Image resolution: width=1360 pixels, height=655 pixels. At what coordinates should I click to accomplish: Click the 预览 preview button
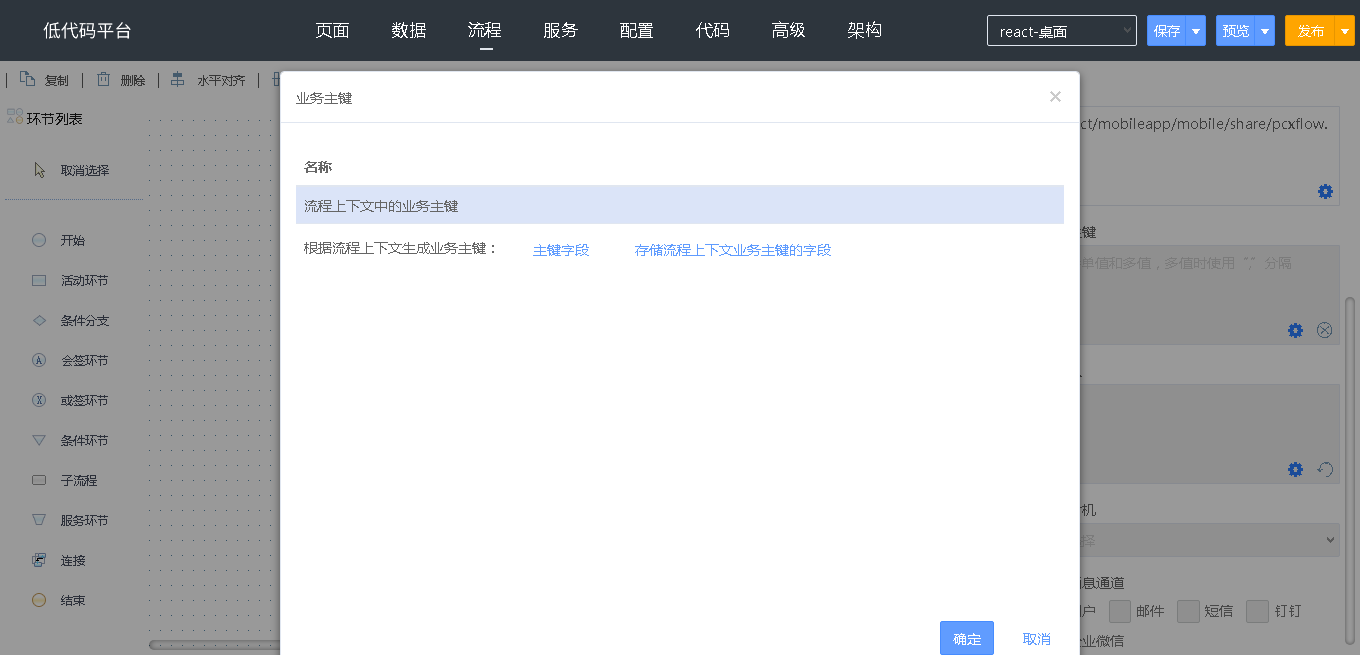1236,31
